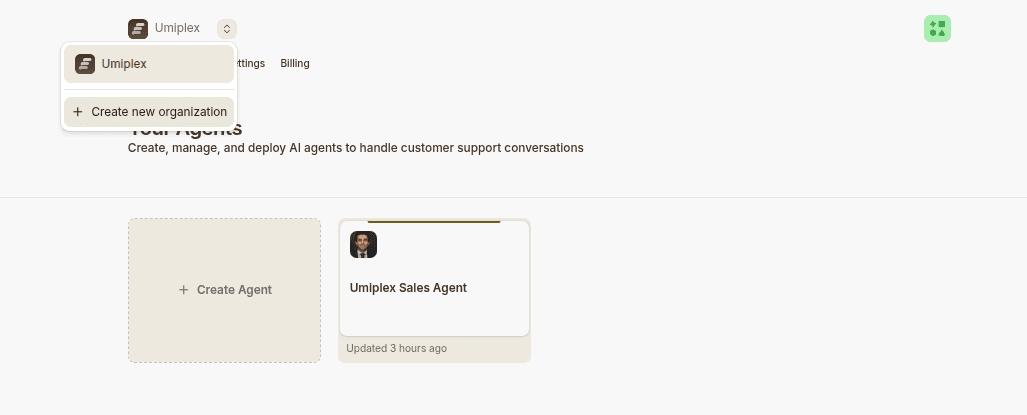Click the Umiplex logo in the header

coord(138,29)
